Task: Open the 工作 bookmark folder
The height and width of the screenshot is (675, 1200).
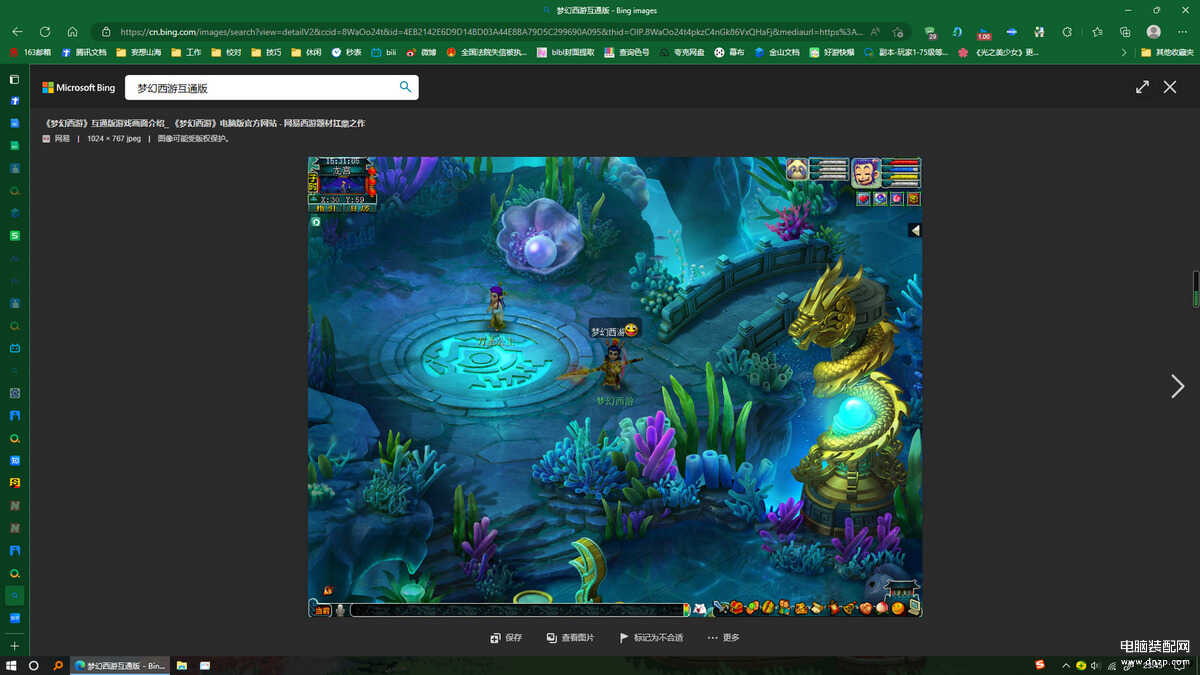Action: pyautogui.click(x=186, y=52)
